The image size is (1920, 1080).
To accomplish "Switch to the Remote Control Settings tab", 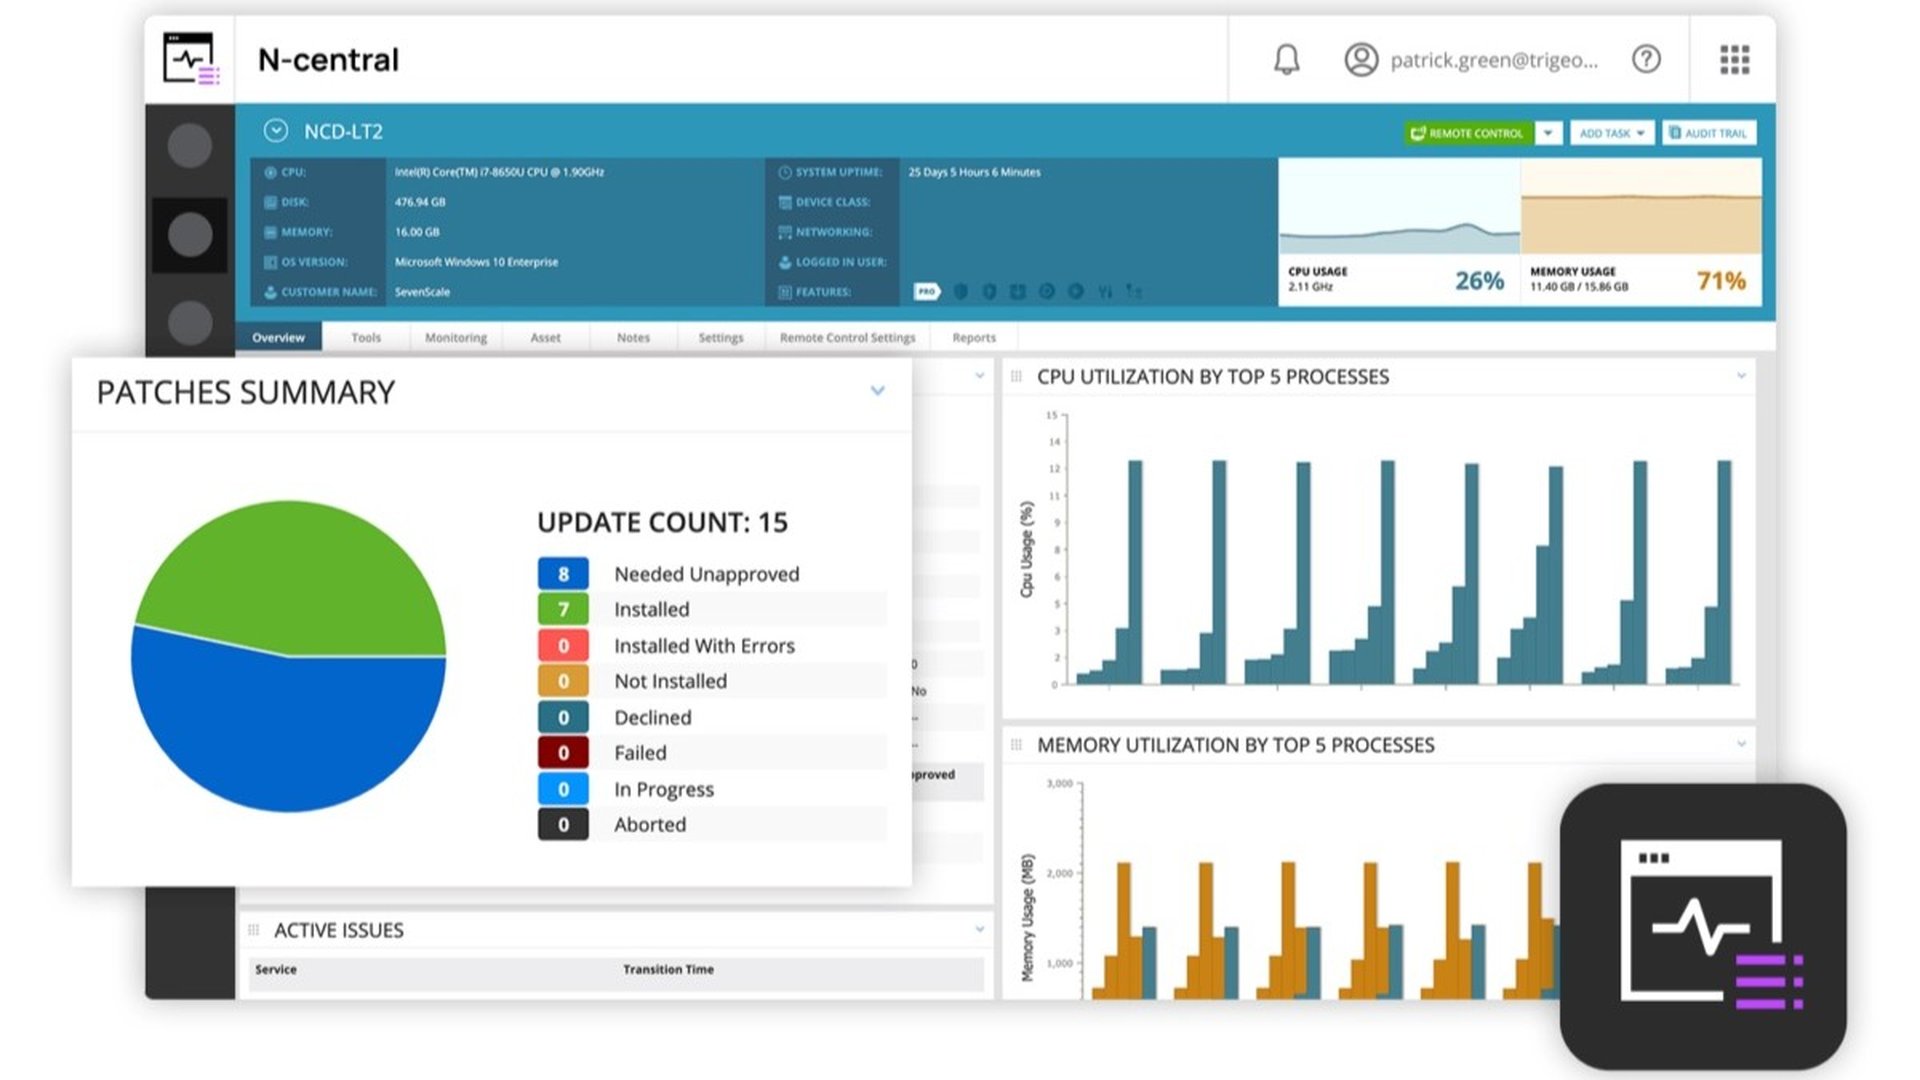I will [x=847, y=338].
